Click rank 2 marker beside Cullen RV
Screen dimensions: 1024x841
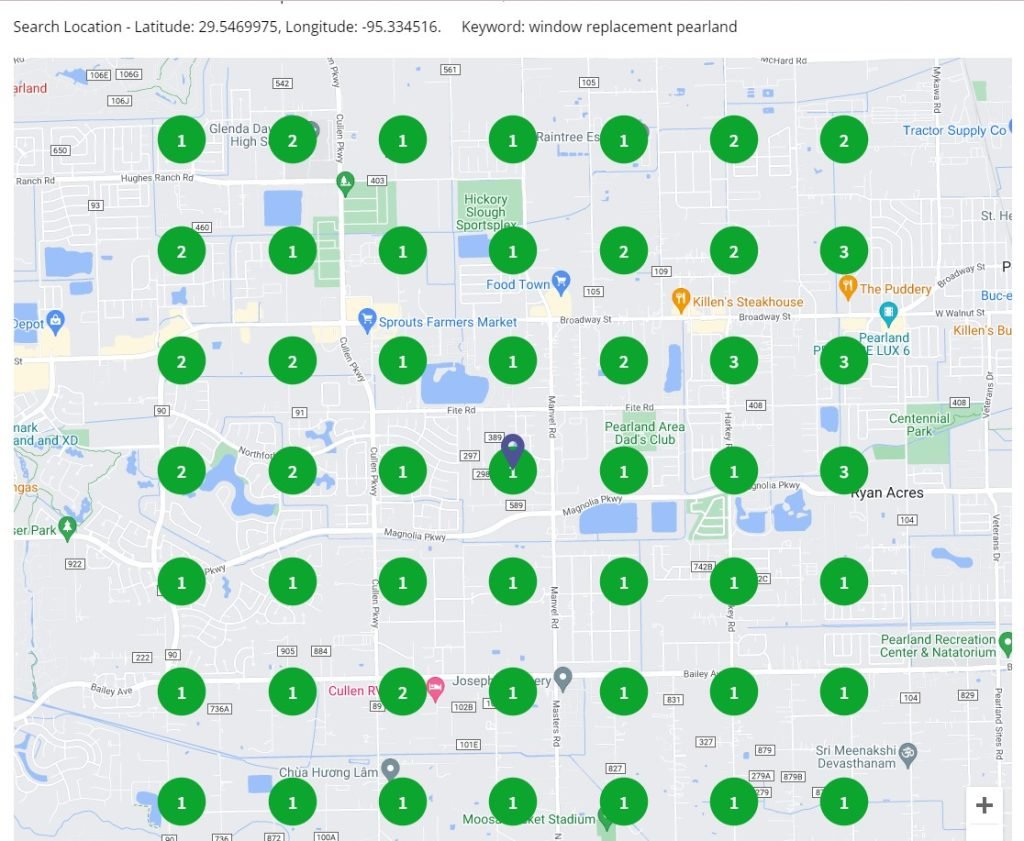tap(403, 691)
